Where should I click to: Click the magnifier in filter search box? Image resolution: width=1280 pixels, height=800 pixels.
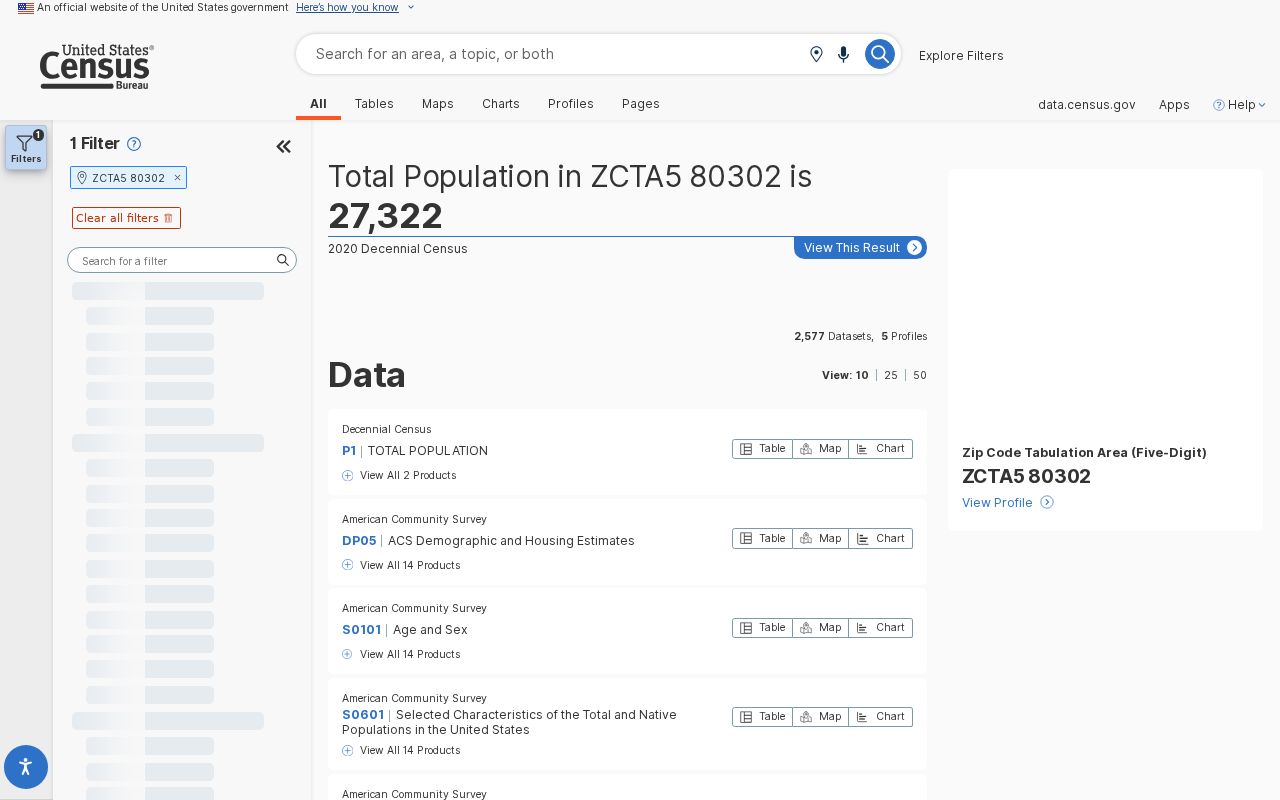click(x=283, y=260)
